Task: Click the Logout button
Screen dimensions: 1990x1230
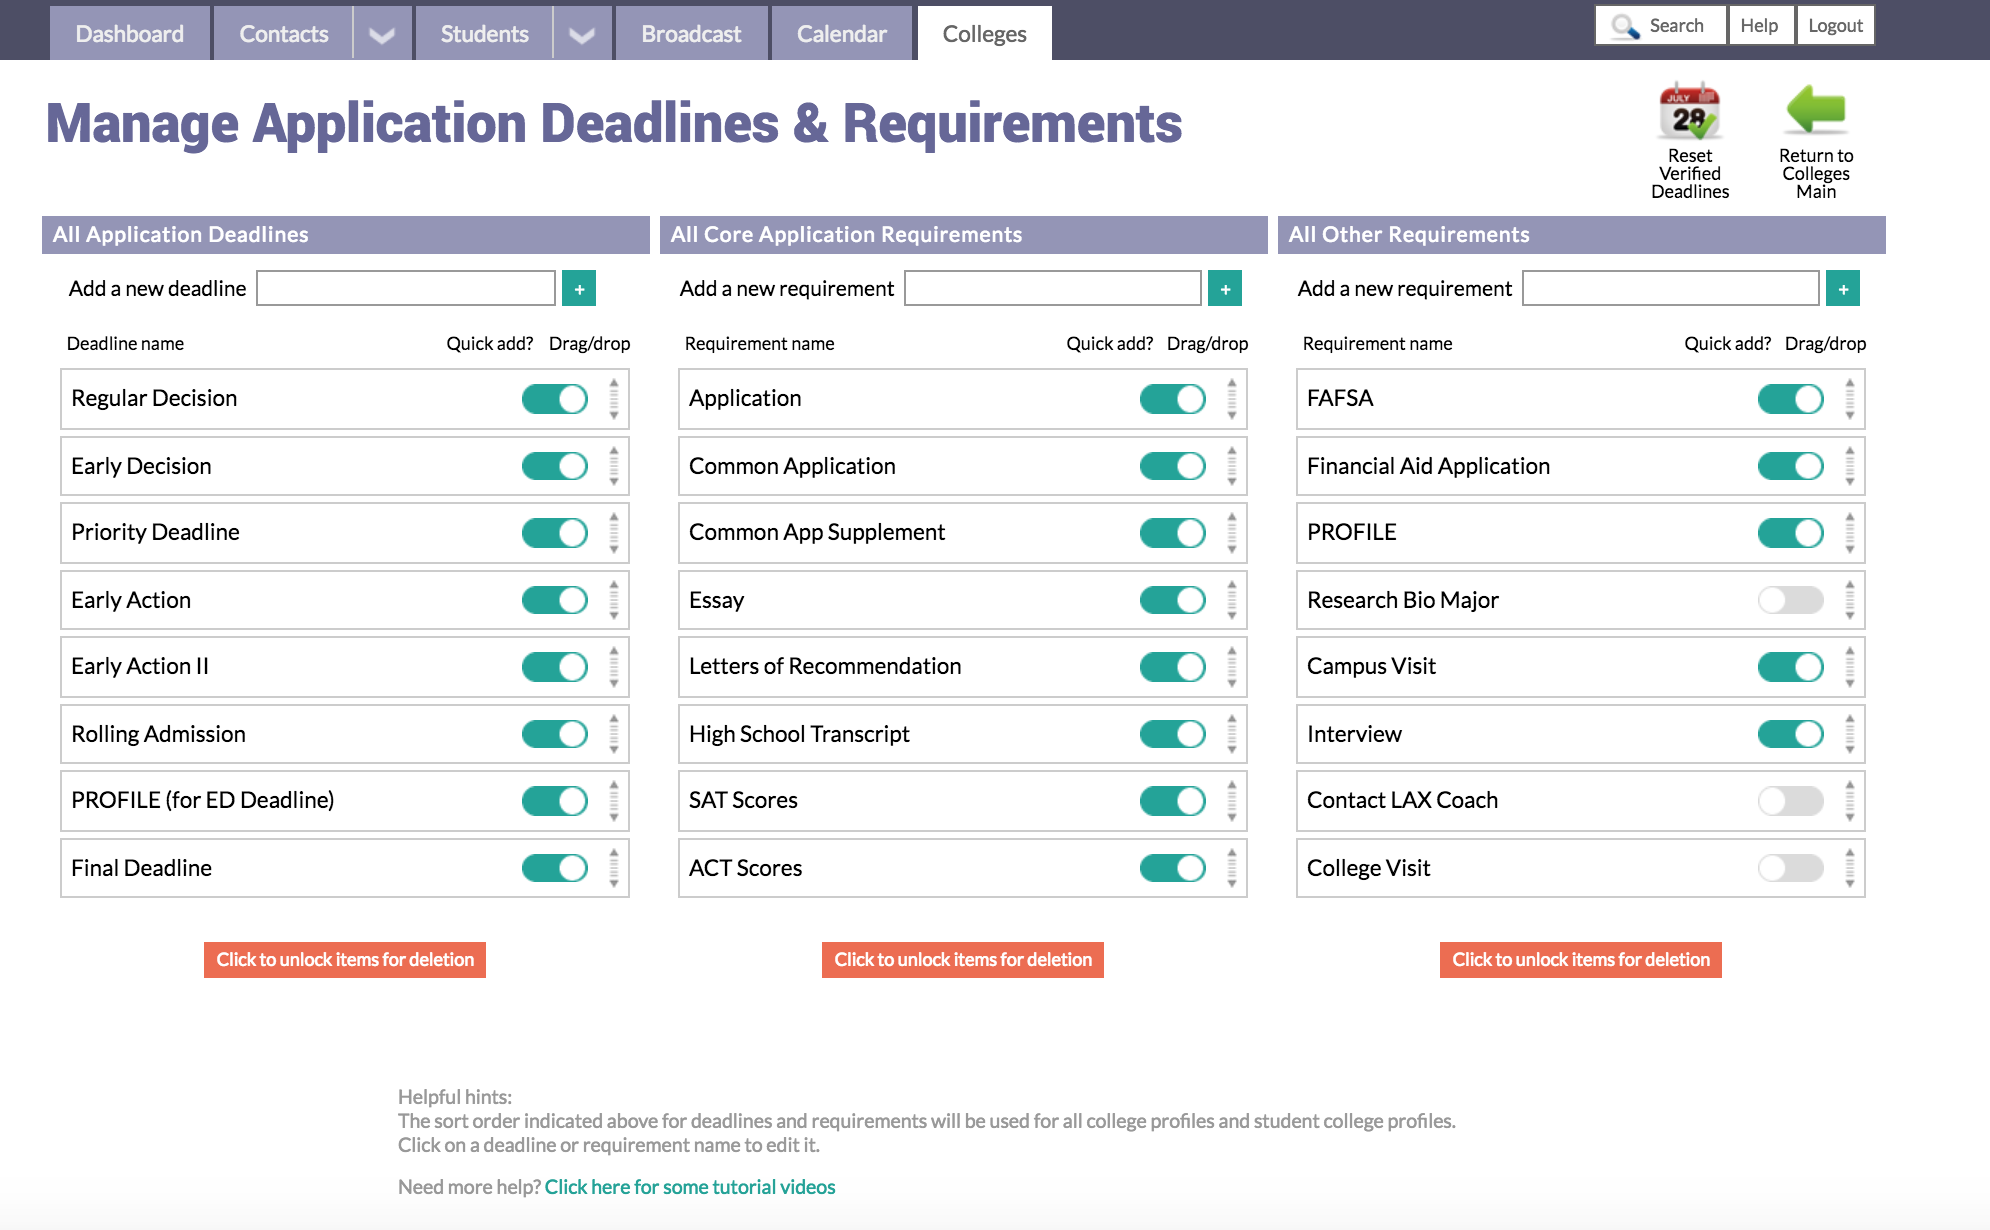Action: (1835, 26)
